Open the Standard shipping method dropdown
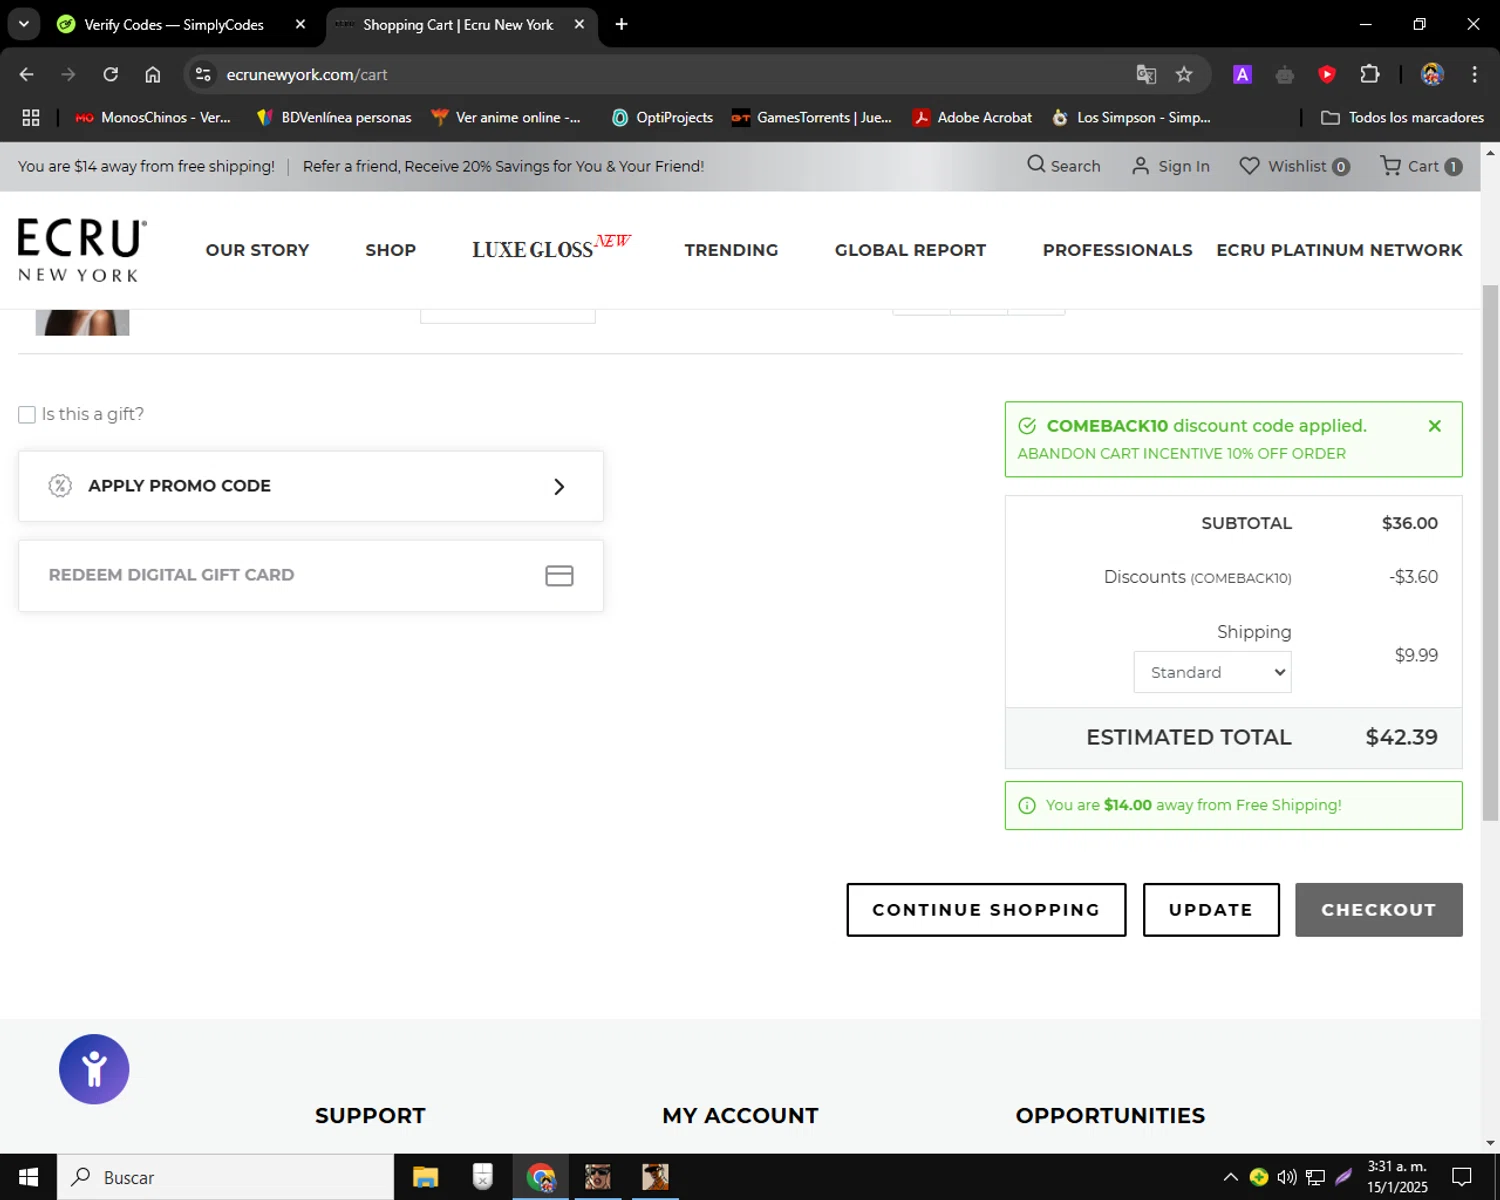Screen dimensions: 1500x1200 (x=1212, y=672)
